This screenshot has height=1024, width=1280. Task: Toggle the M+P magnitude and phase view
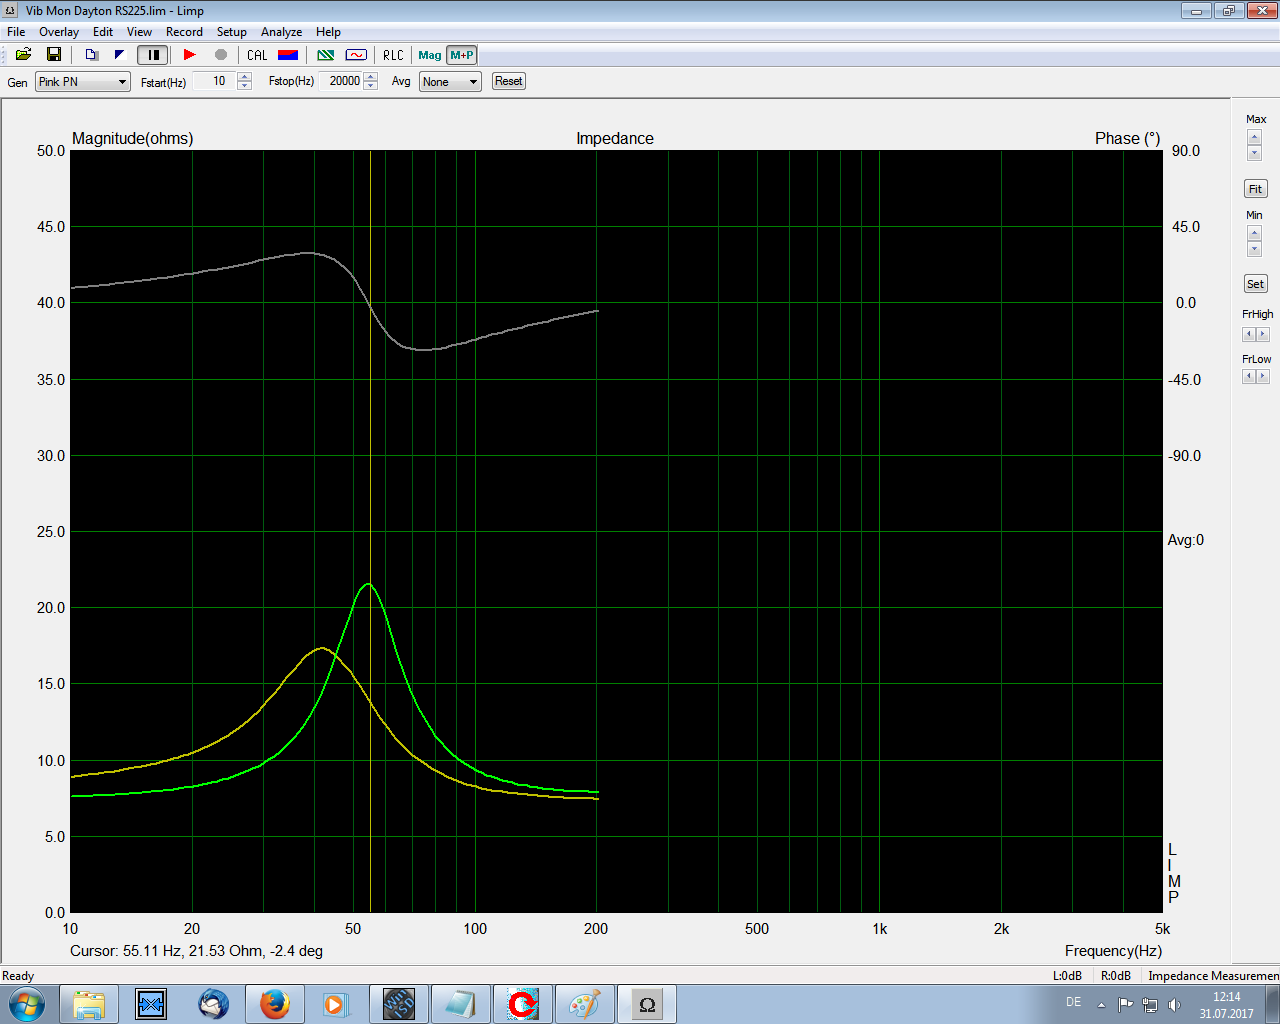461,55
